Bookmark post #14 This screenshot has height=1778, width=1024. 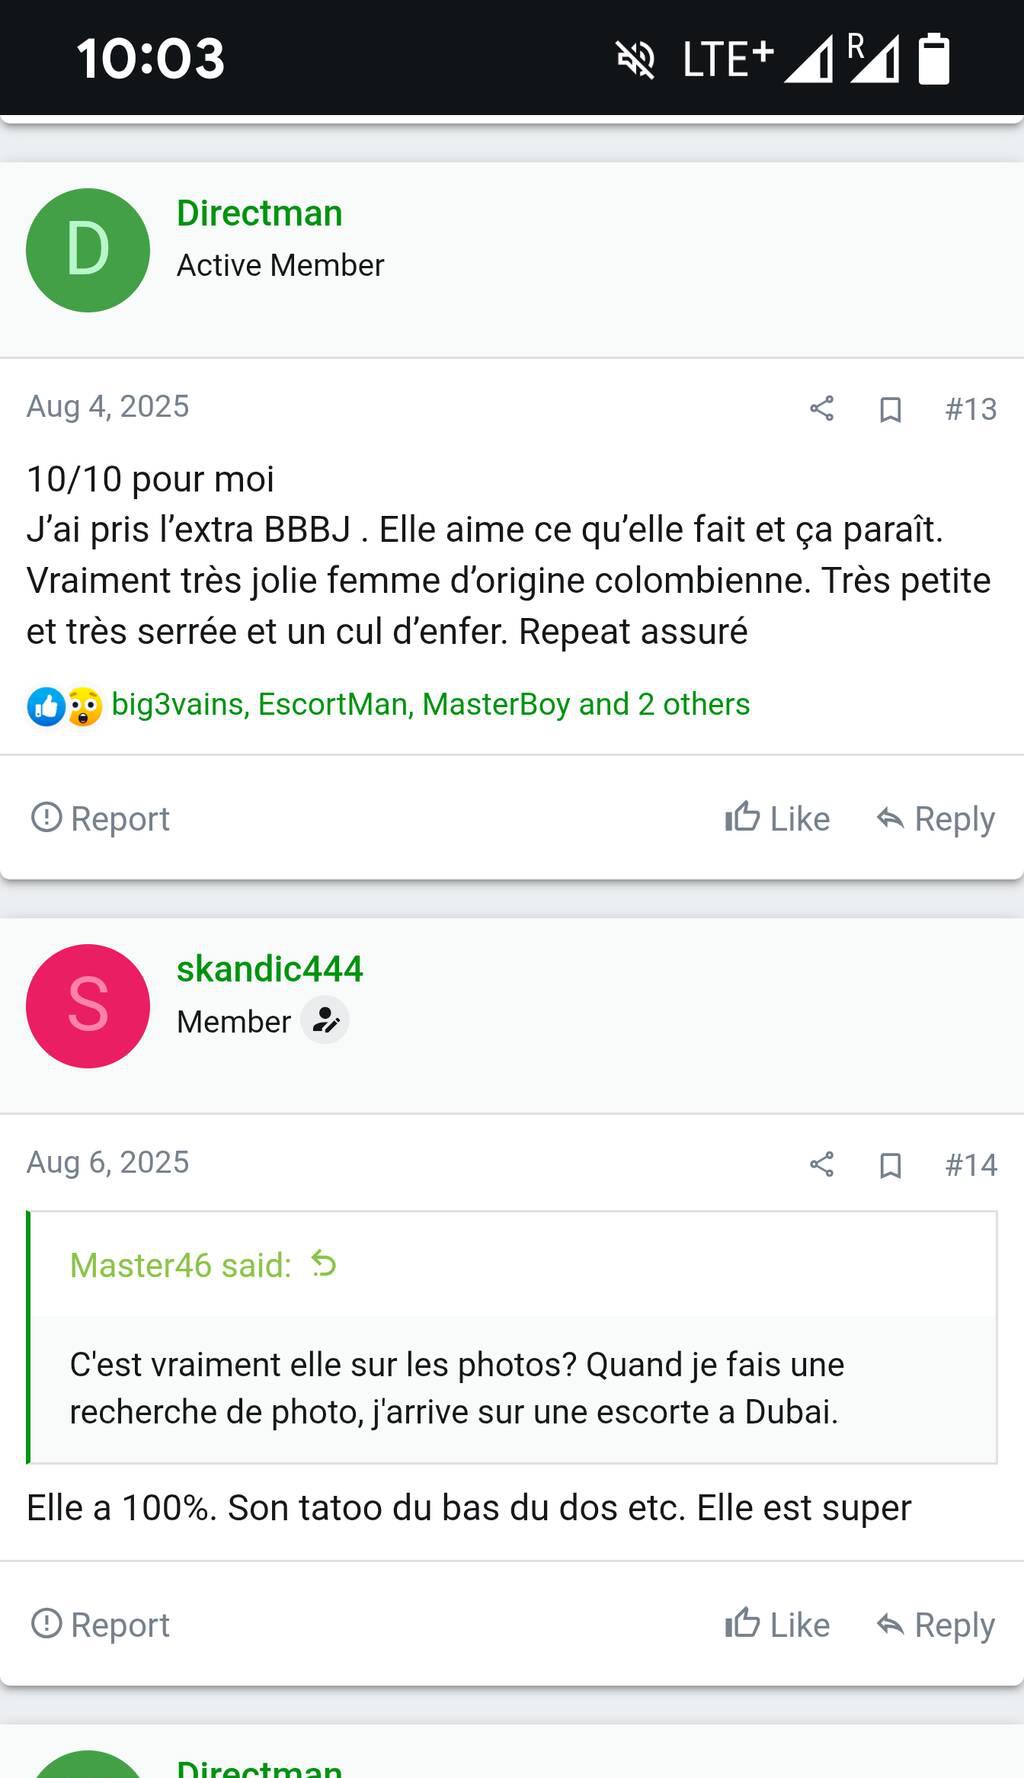890,1165
